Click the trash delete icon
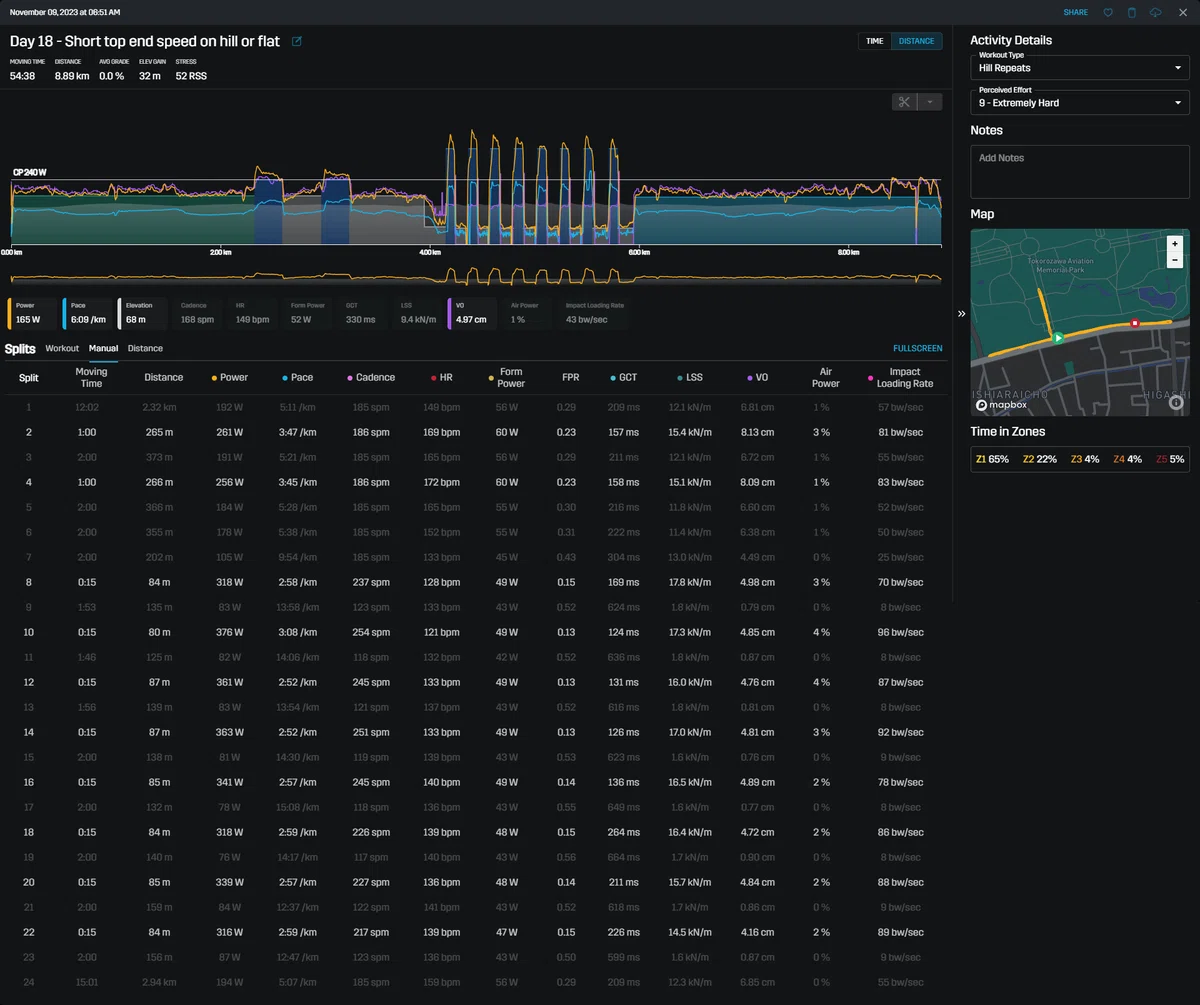 point(1132,12)
